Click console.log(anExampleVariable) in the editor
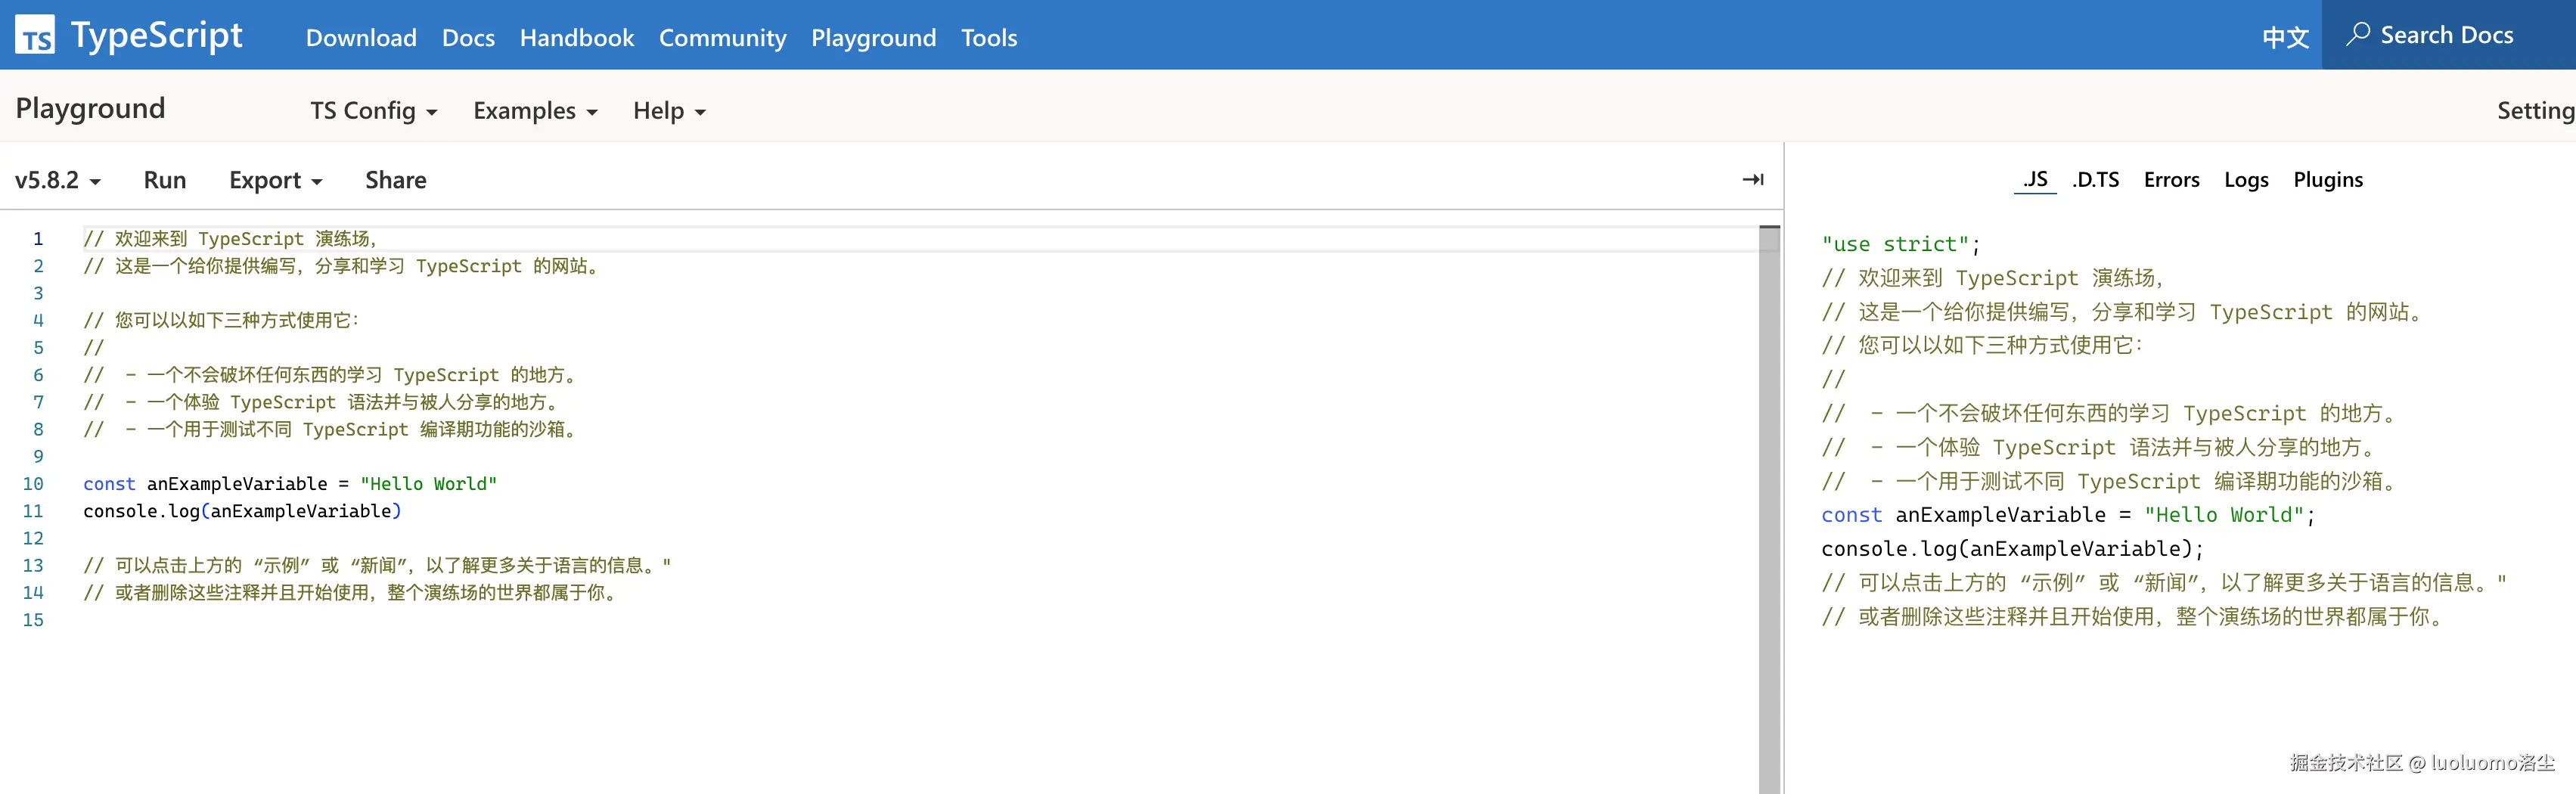The width and height of the screenshot is (2576, 794). point(242,511)
